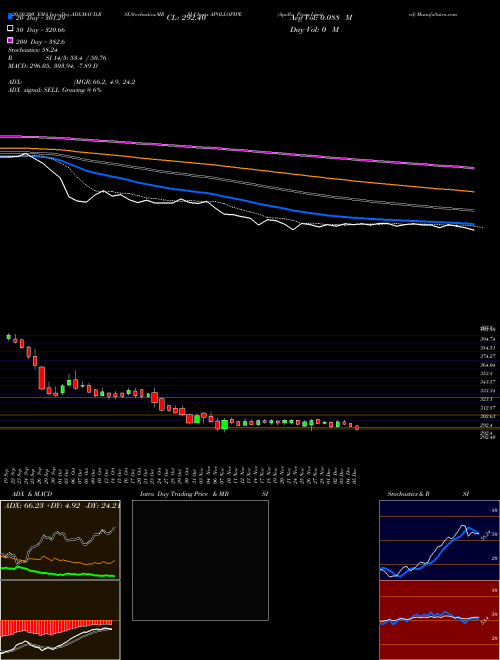Click the MACD values readout line
The image size is (500, 660).
click(53, 66)
